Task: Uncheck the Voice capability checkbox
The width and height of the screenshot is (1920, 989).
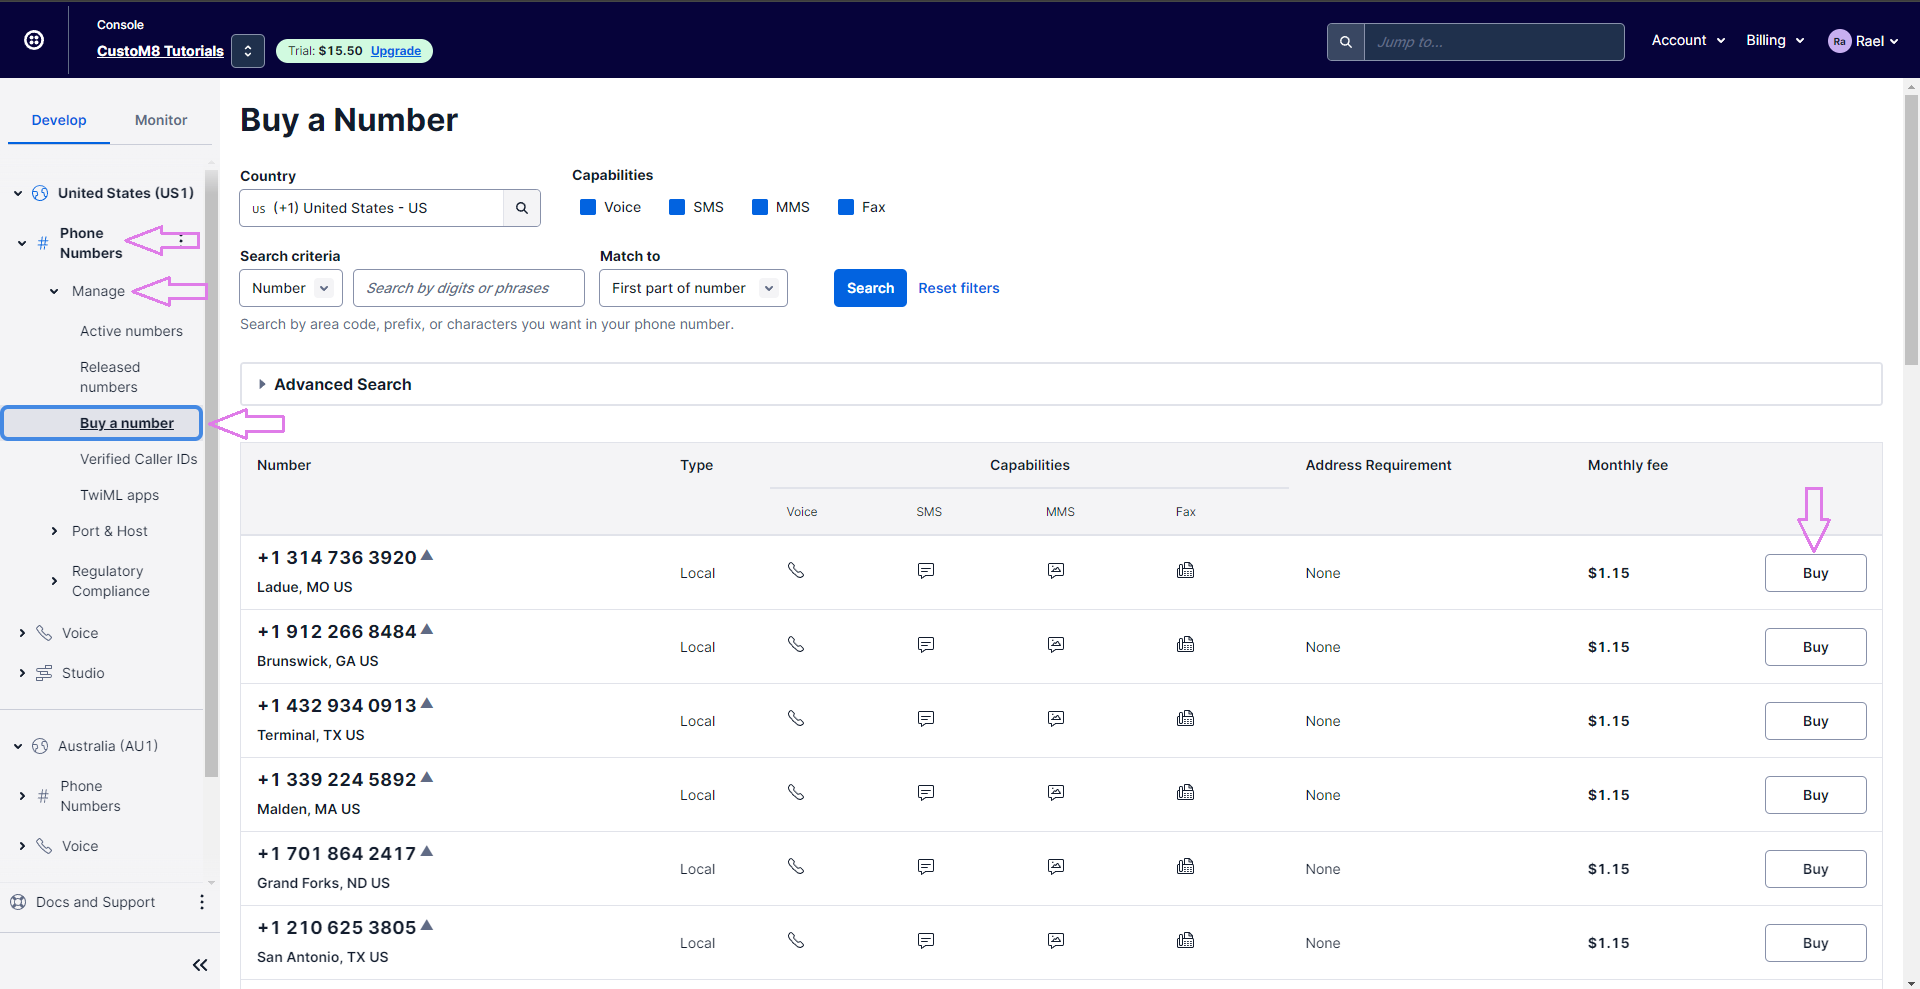Action: [x=588, y=207]
